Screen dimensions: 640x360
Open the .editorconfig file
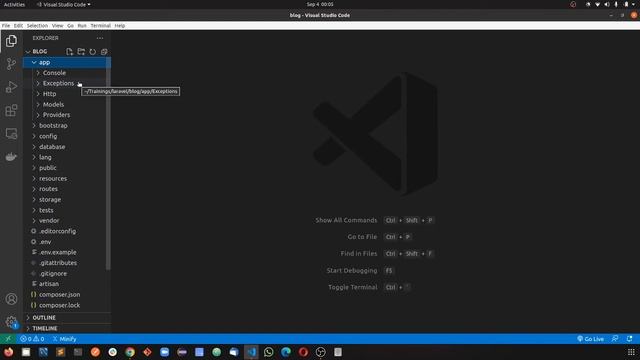pos(66,231)
